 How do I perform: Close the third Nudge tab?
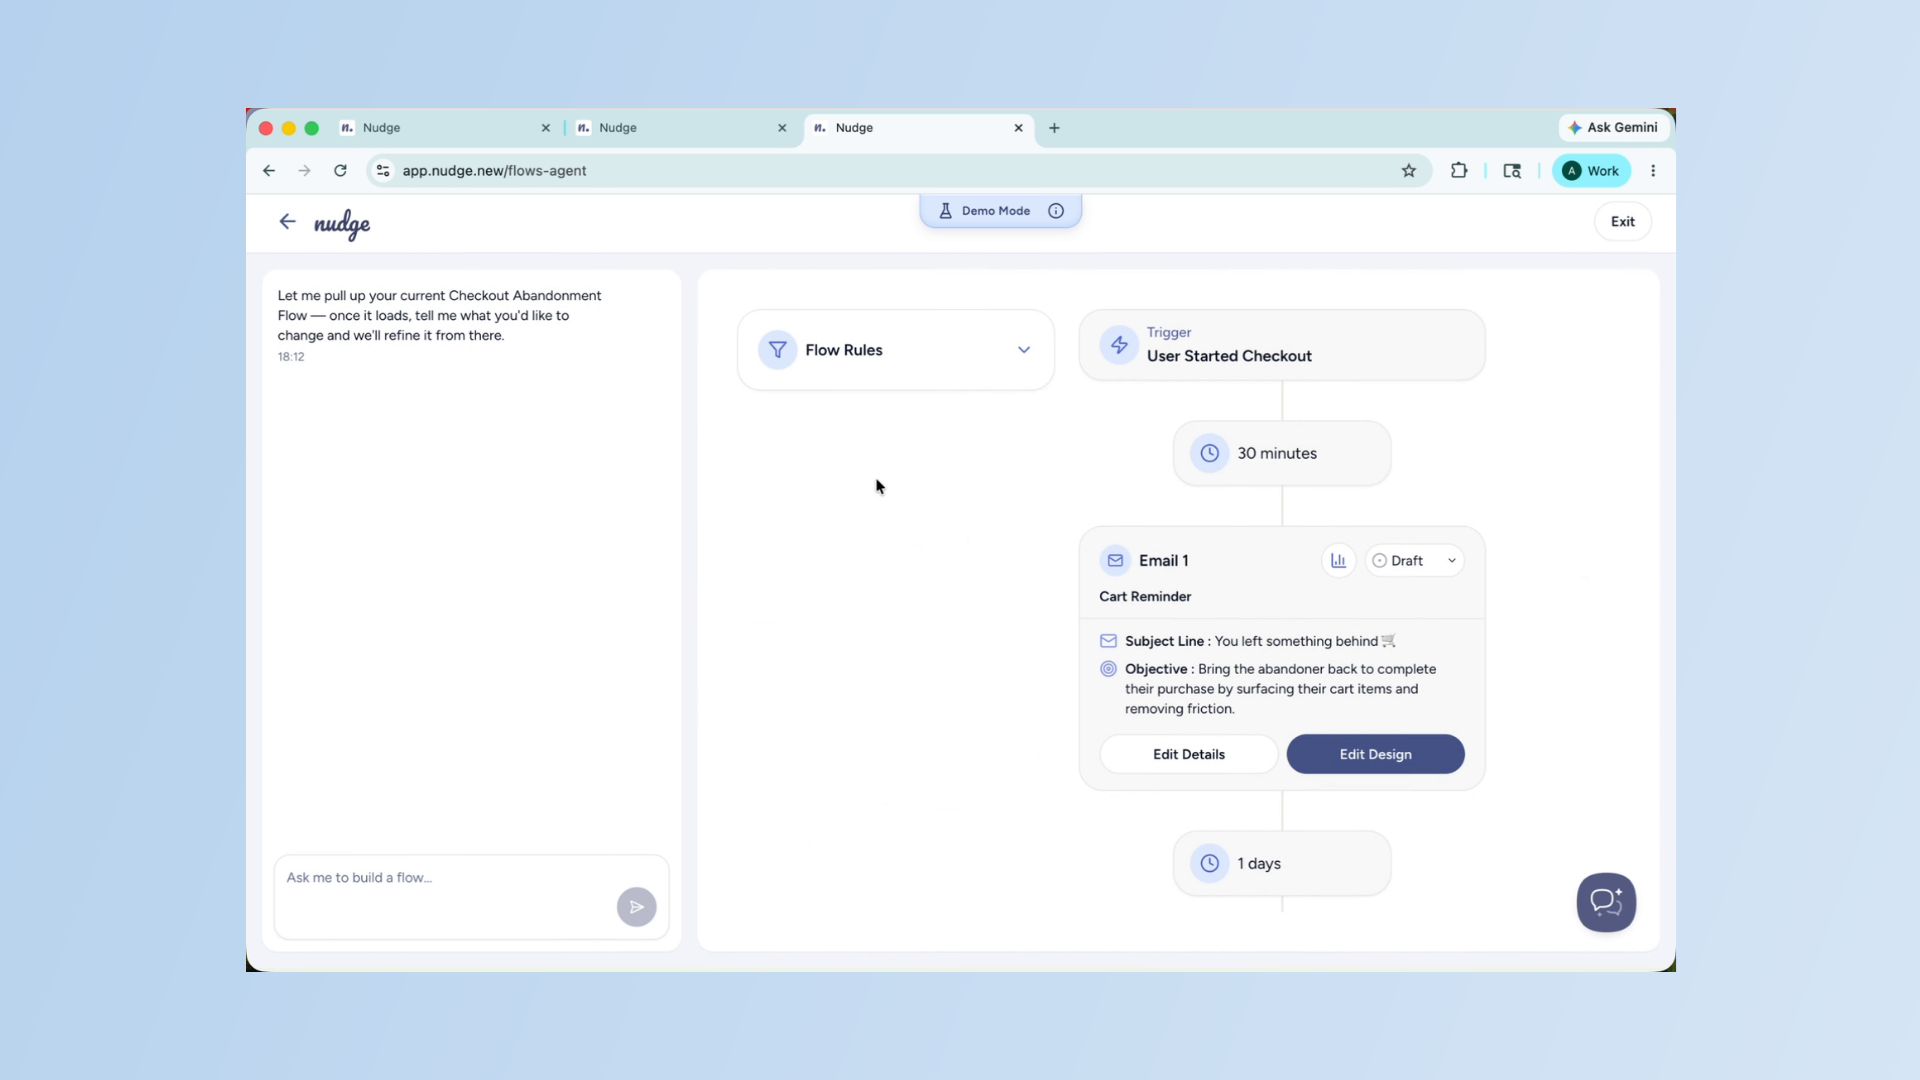tap(1018, 128)
